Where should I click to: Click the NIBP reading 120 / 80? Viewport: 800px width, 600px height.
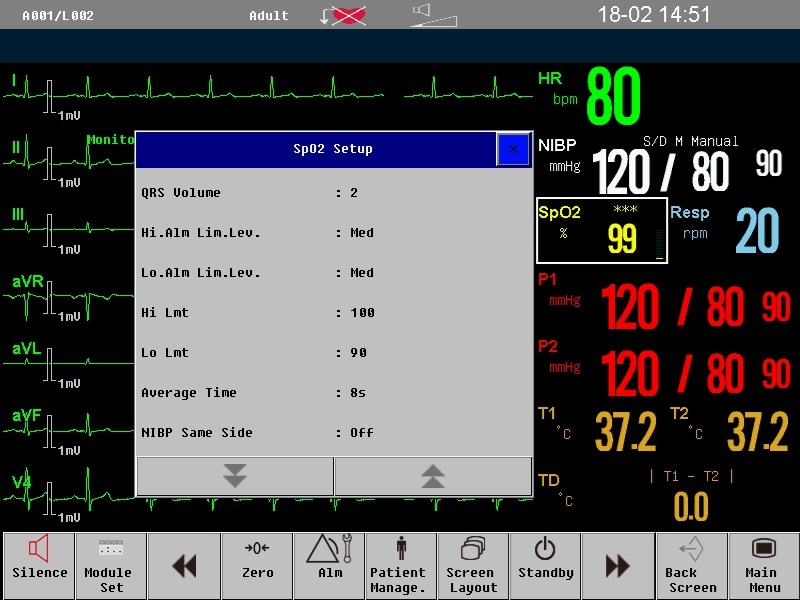(x=661, y=172)
